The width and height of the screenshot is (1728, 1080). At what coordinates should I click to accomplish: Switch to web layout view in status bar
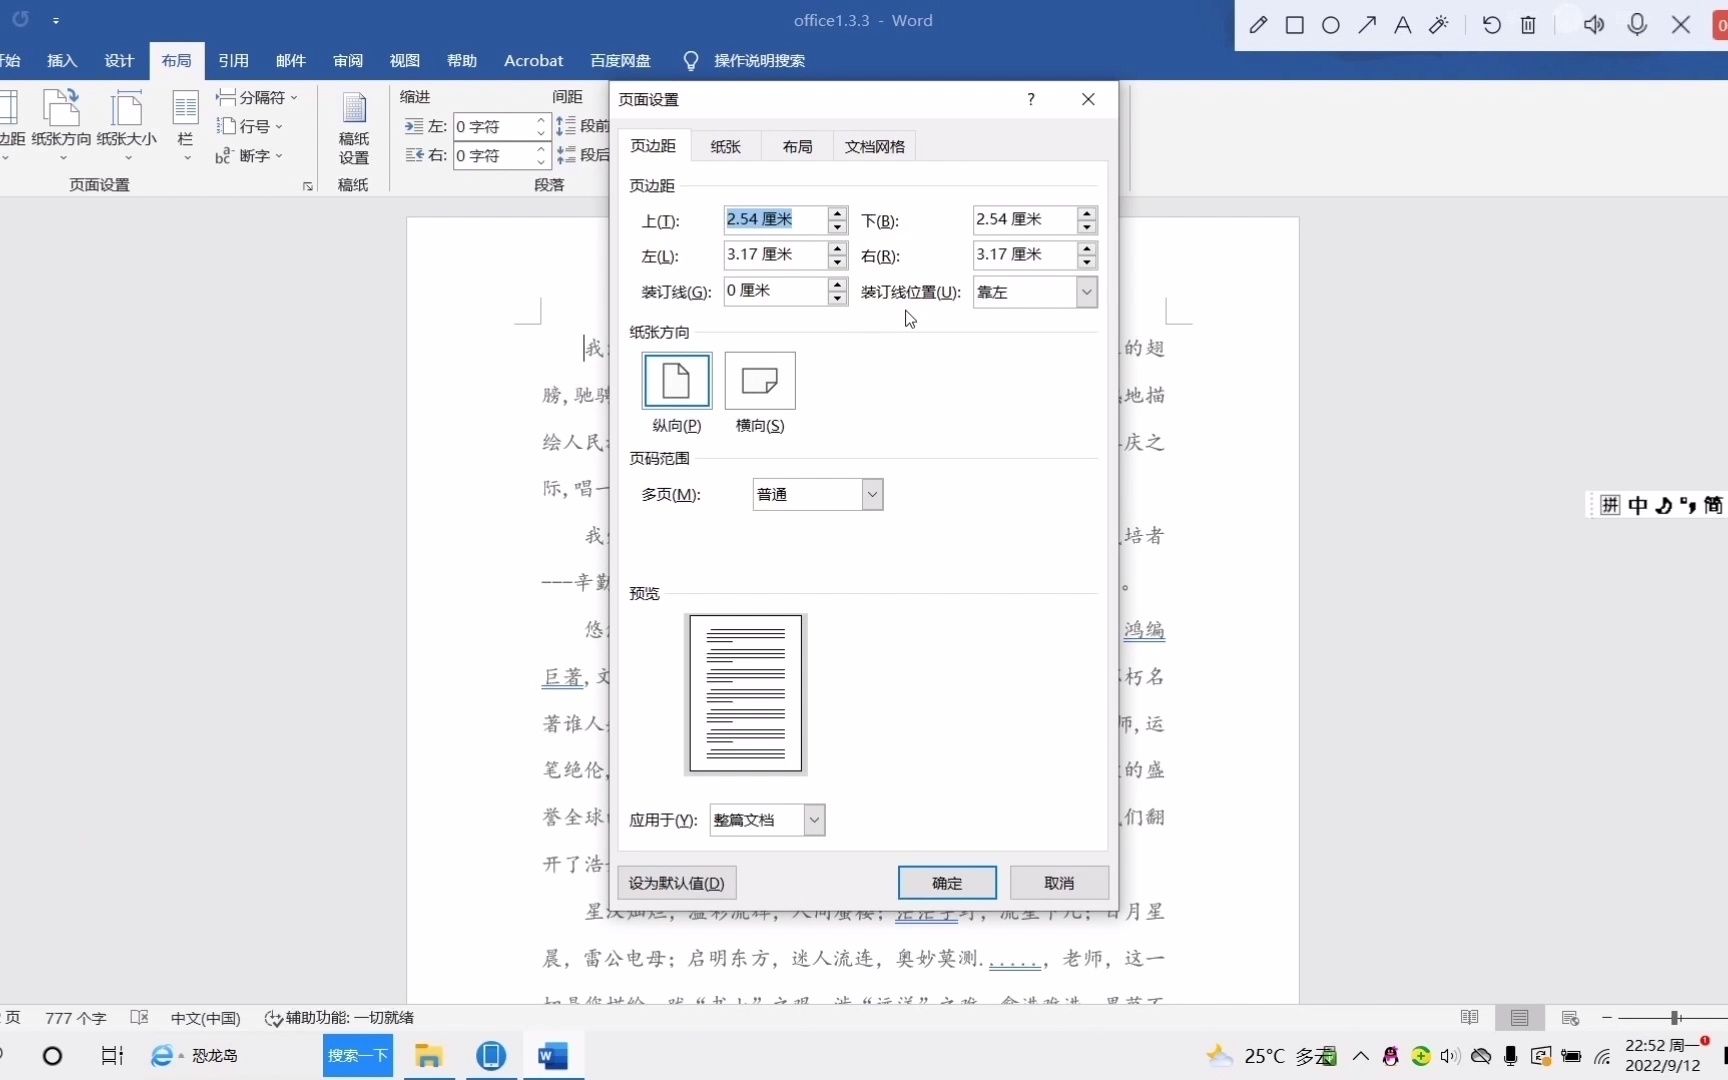(x=1570, y=1018)
